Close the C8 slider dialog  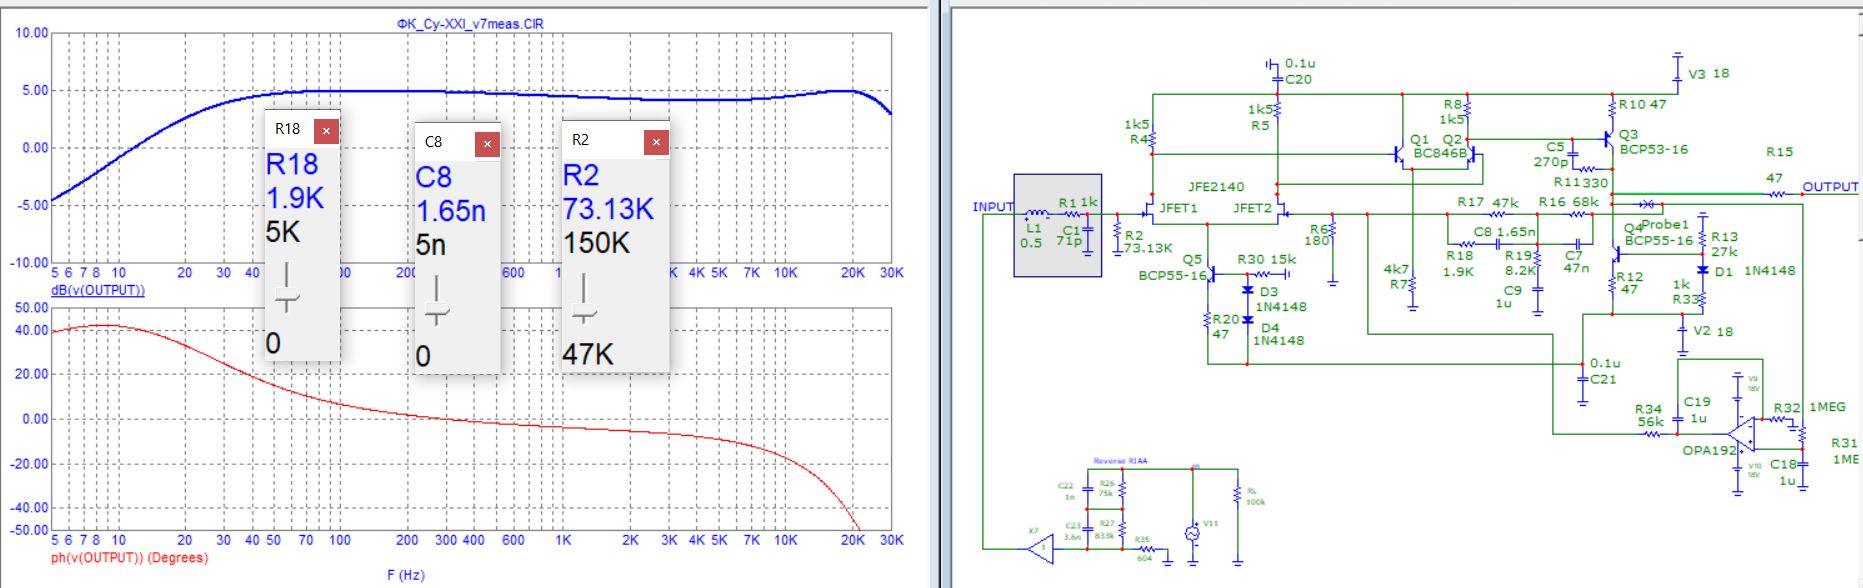point(487,144)
